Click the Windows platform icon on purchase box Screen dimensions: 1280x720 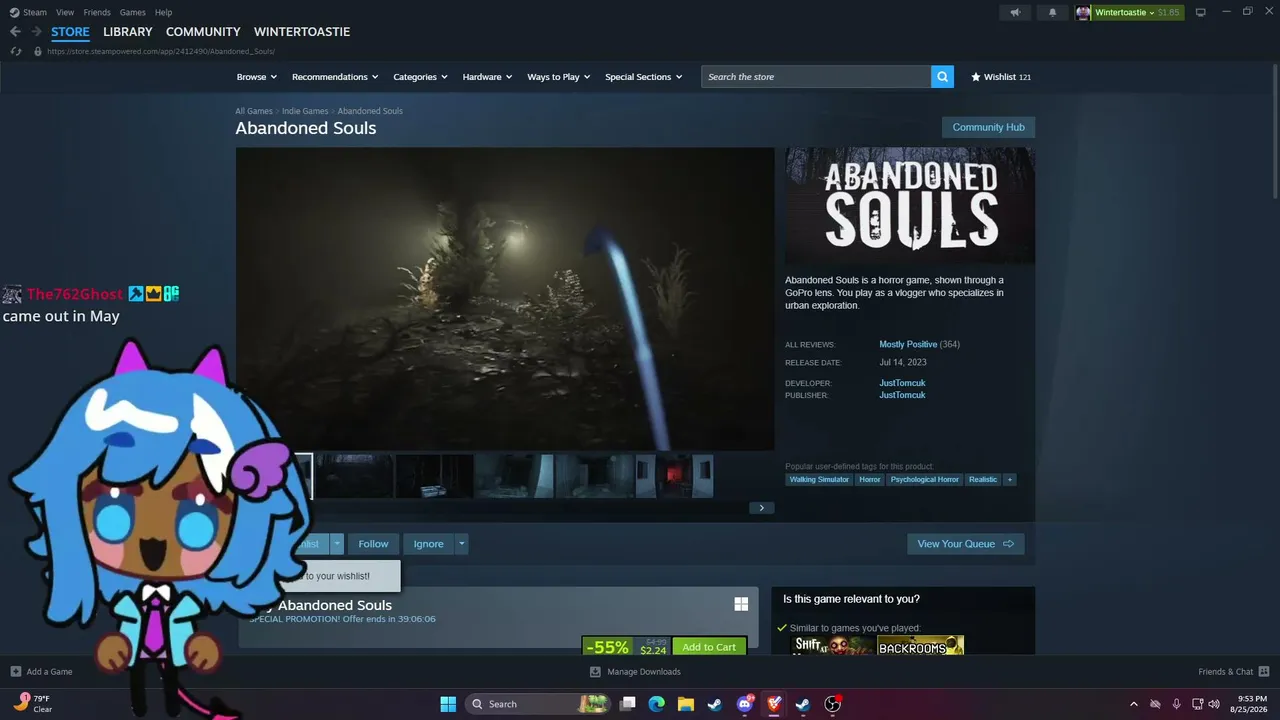[x=741, y=604]
